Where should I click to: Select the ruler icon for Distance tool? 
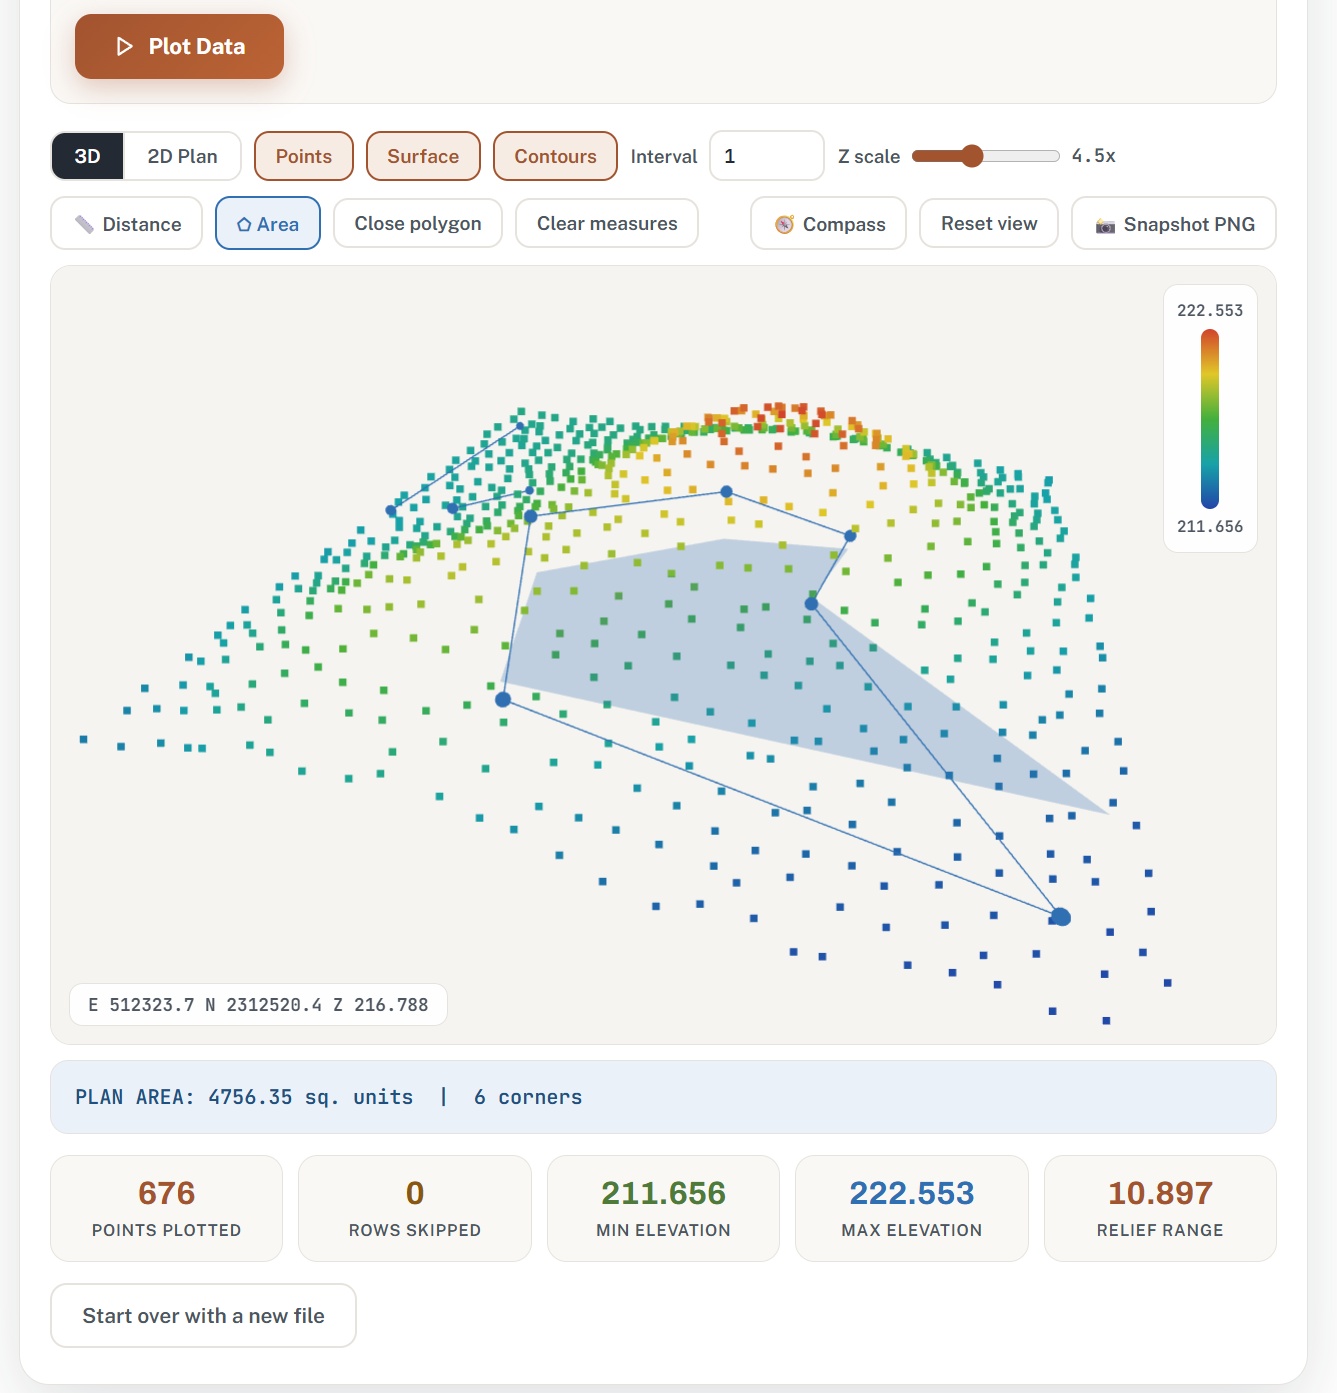(x=84, y=224)
